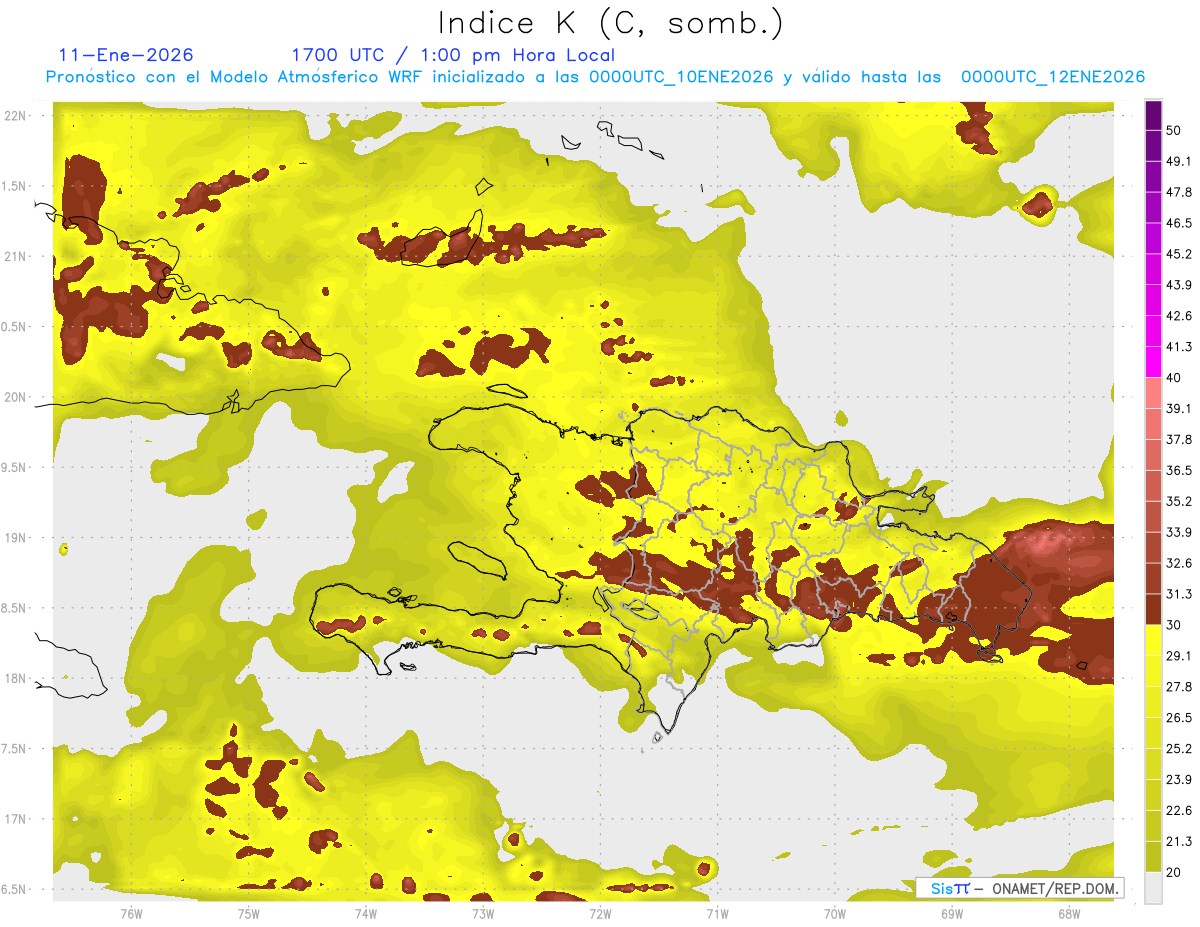
Task: Click the dark purple colorbar segment above 50
Action: 1153,115
